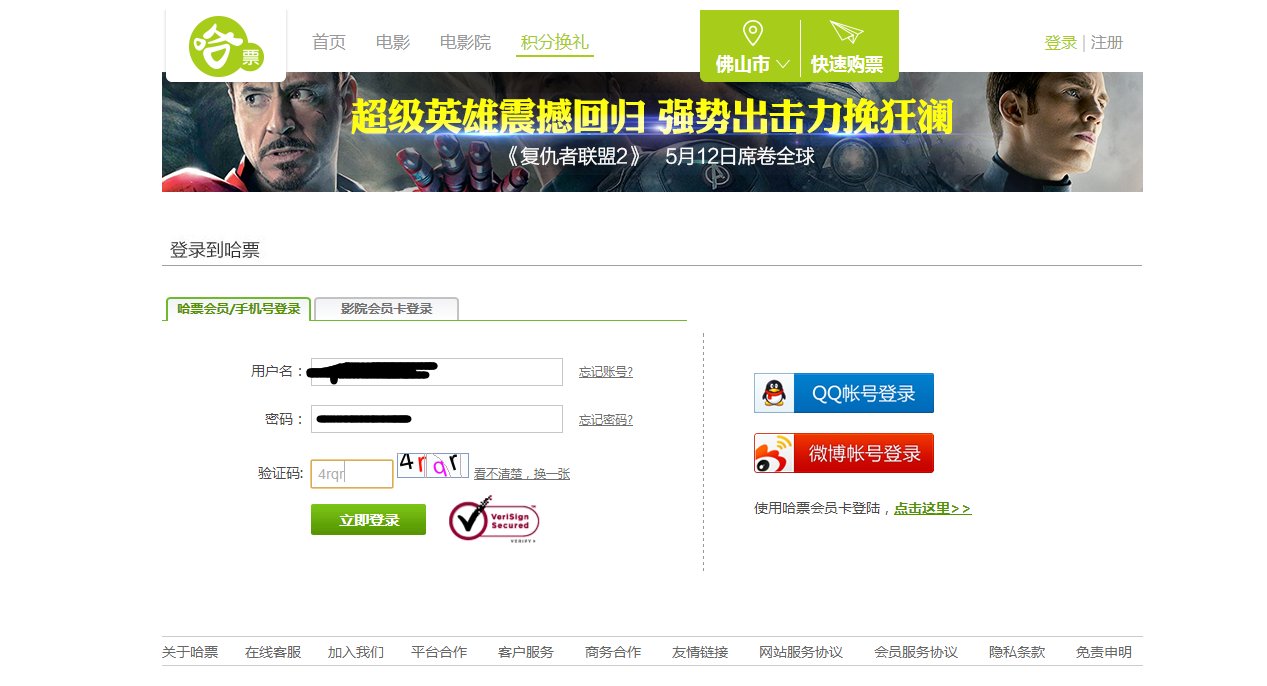
Task: Open the 积分换礼 menu item
Action: 553,42
